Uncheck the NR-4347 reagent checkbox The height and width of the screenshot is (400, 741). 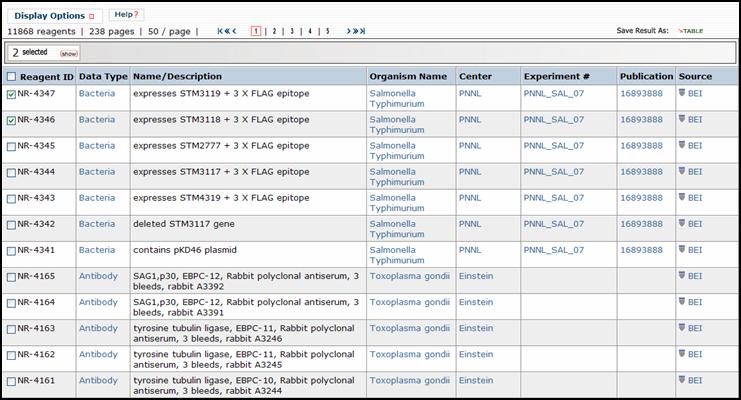click(x=11, y=94)
